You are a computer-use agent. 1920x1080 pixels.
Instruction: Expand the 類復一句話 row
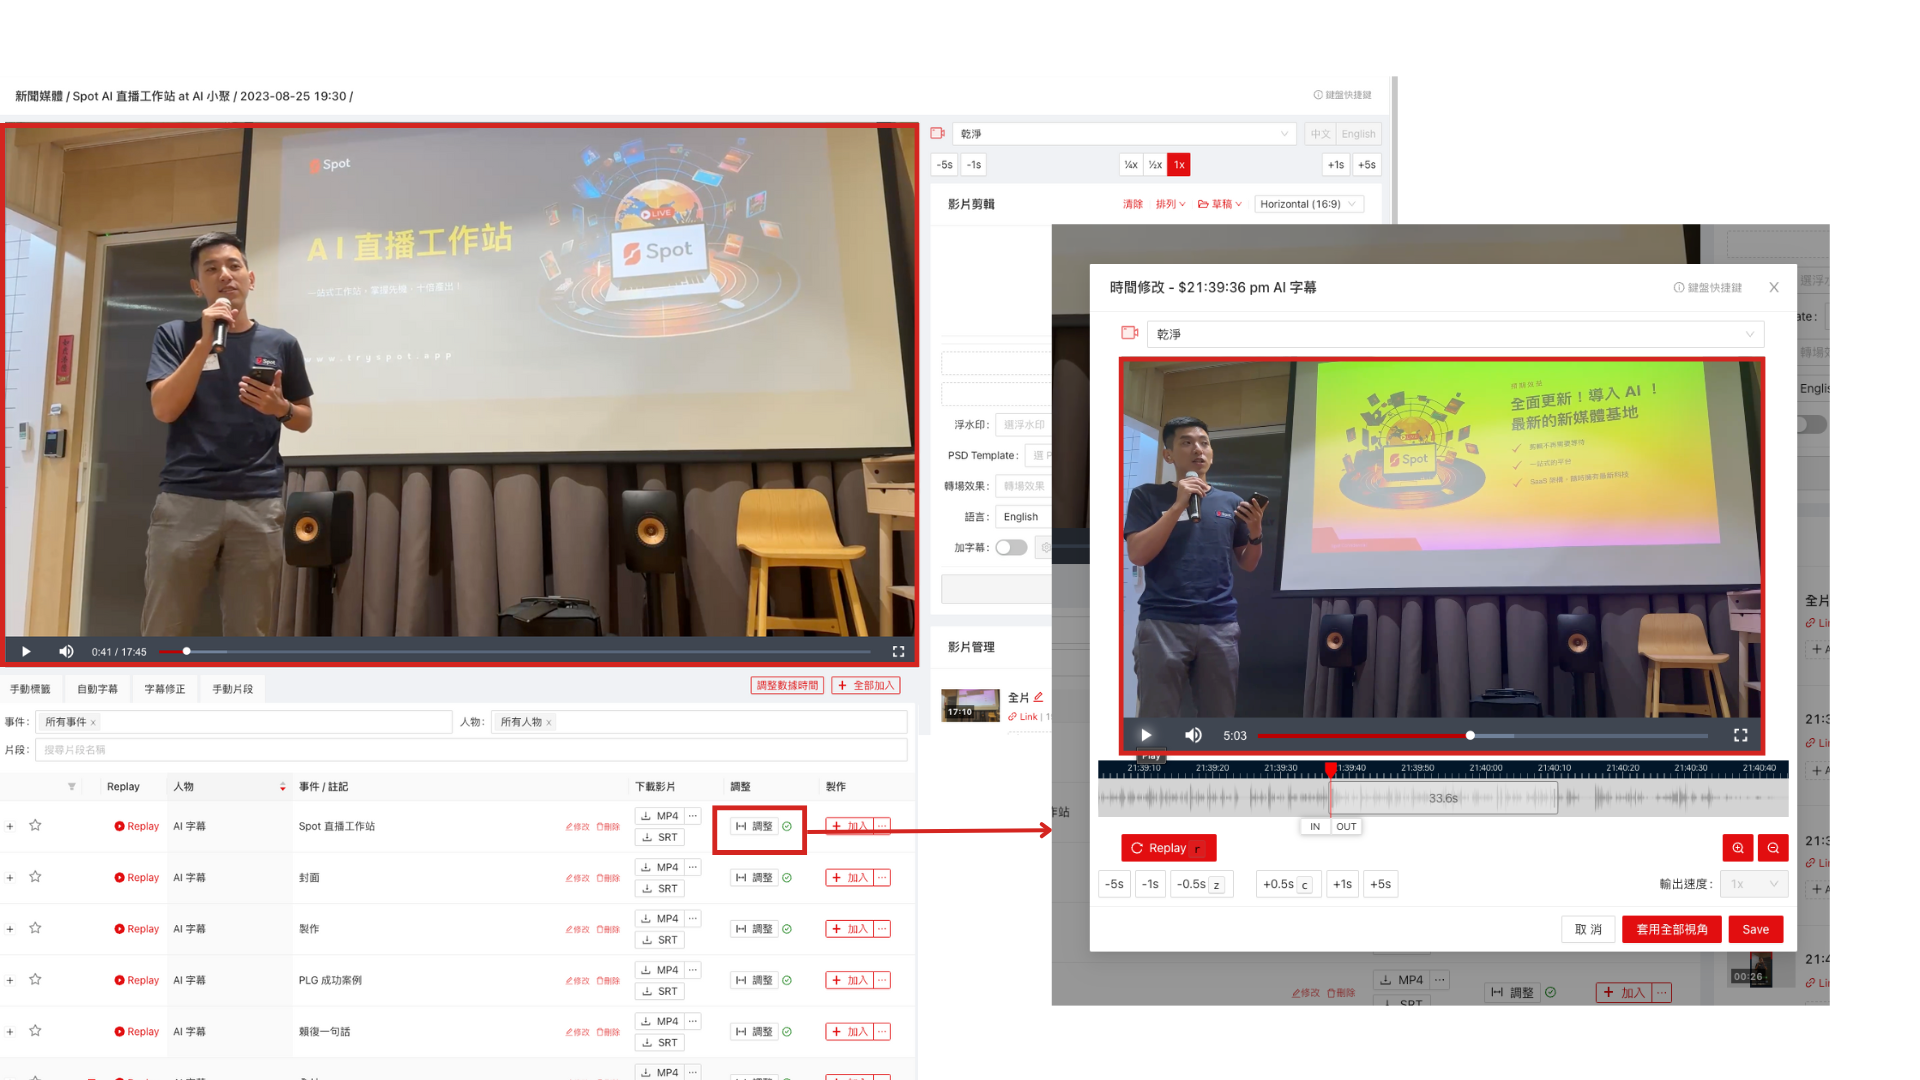click(x=10, y=1031)
